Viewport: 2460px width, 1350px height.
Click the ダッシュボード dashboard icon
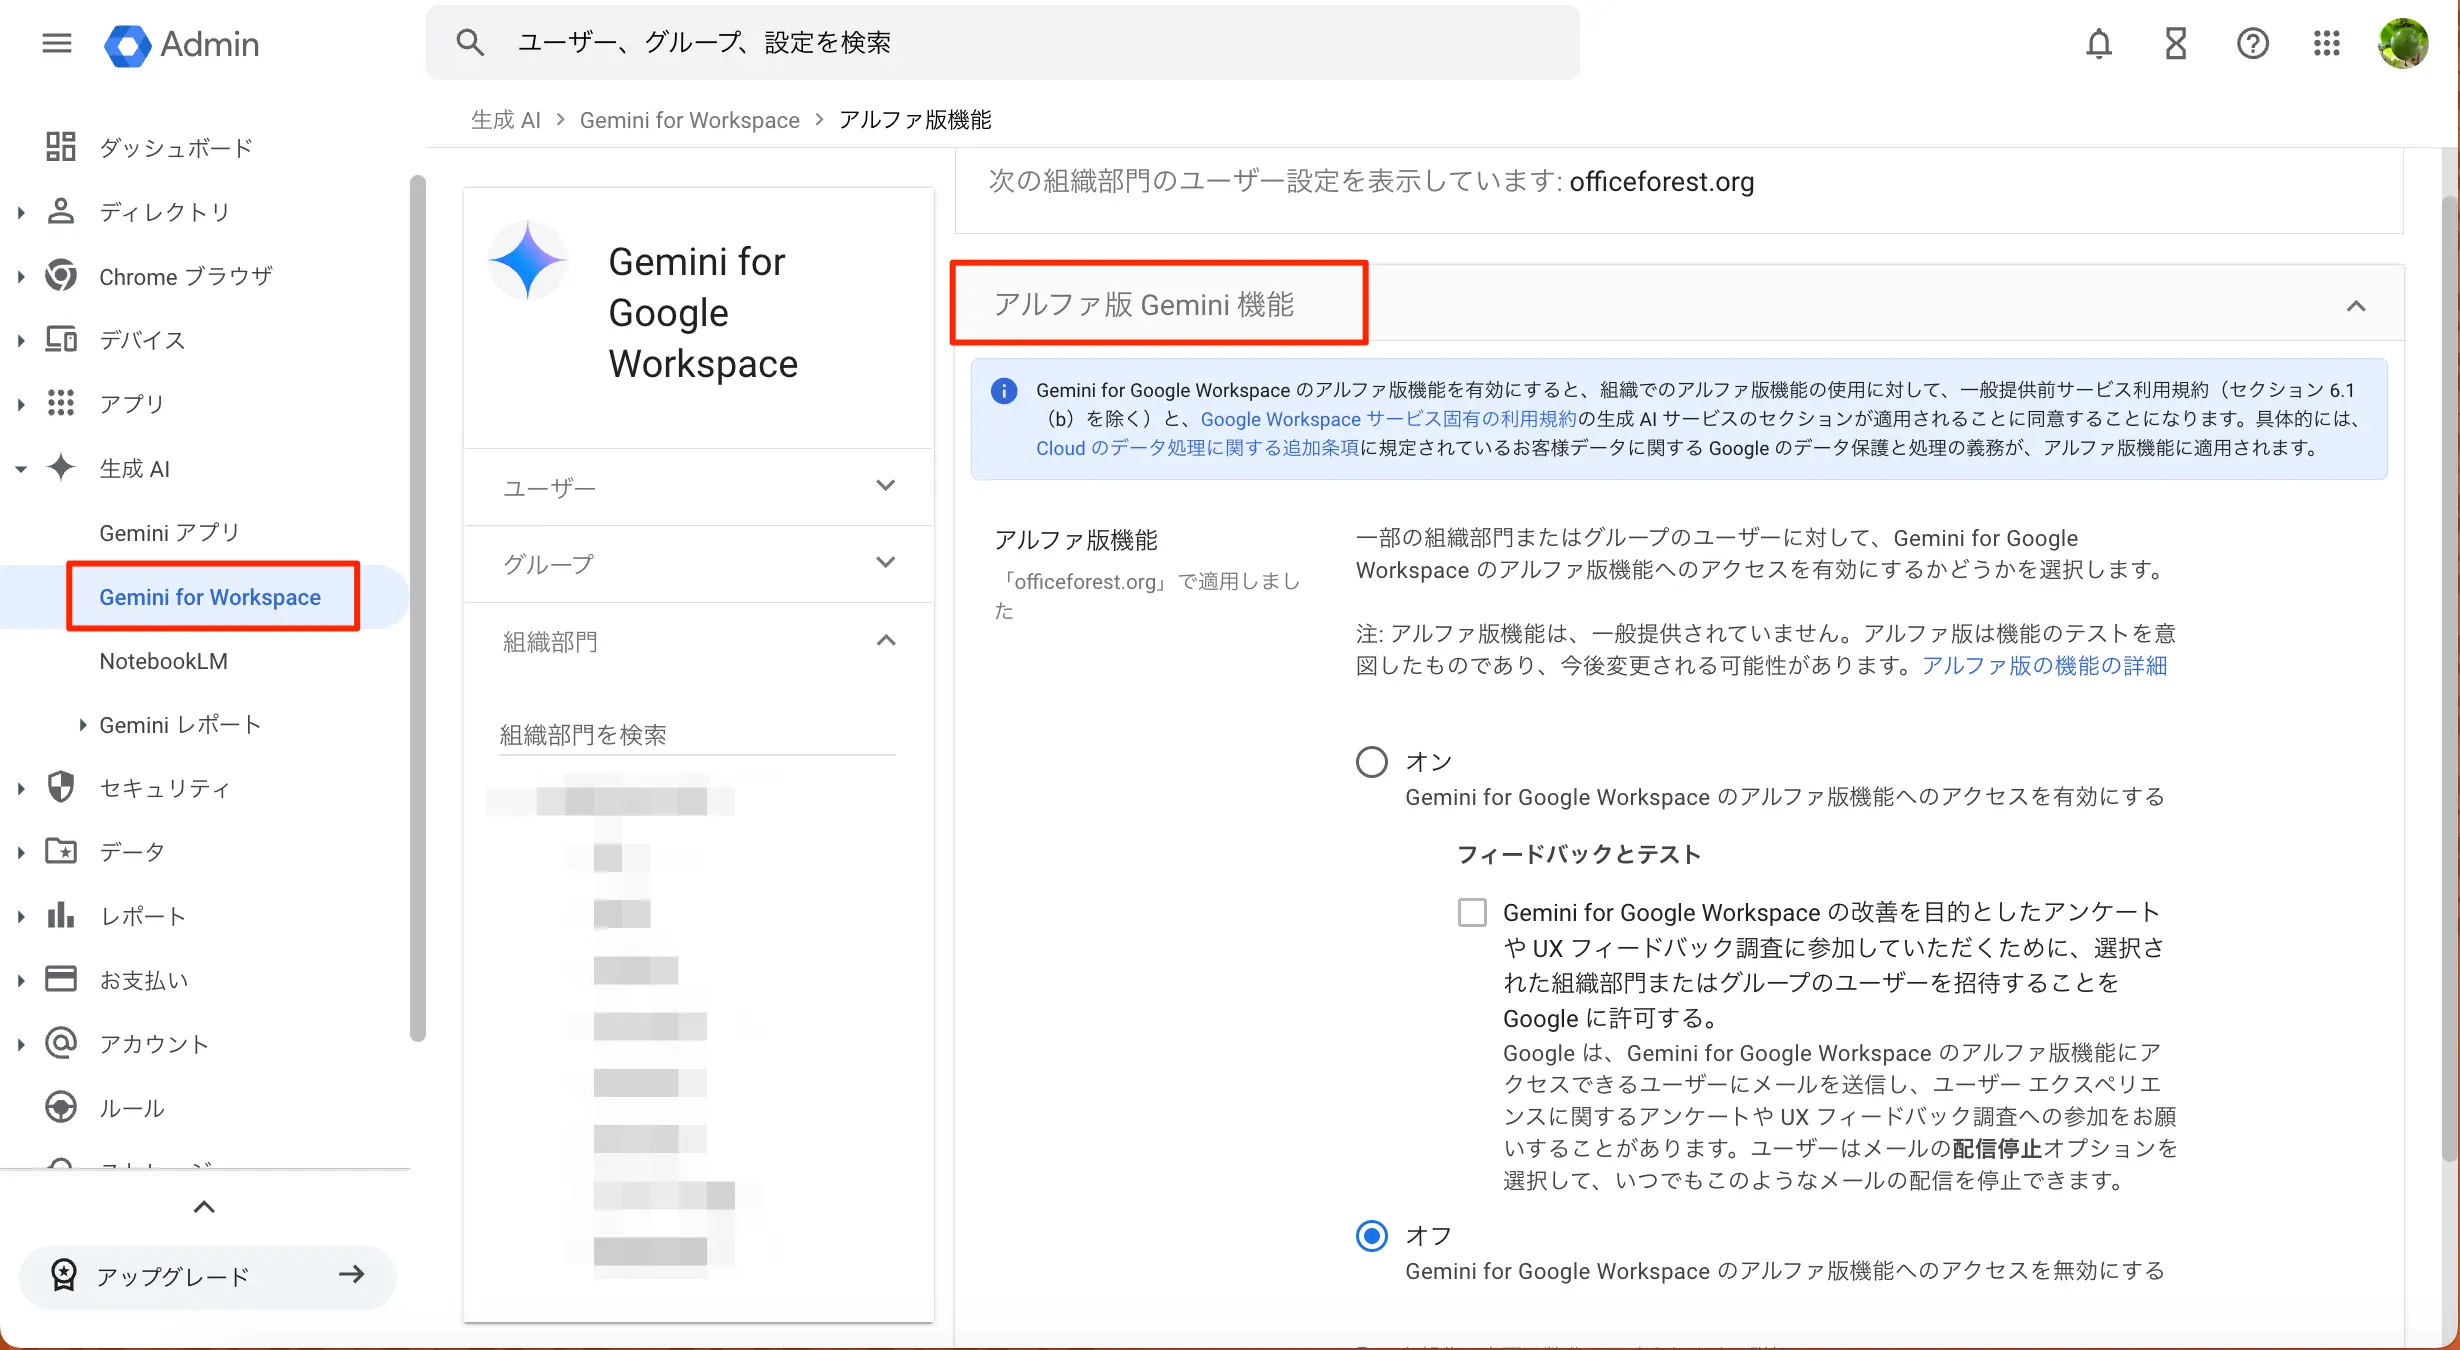pyautogui.click(x=61, y=147)
